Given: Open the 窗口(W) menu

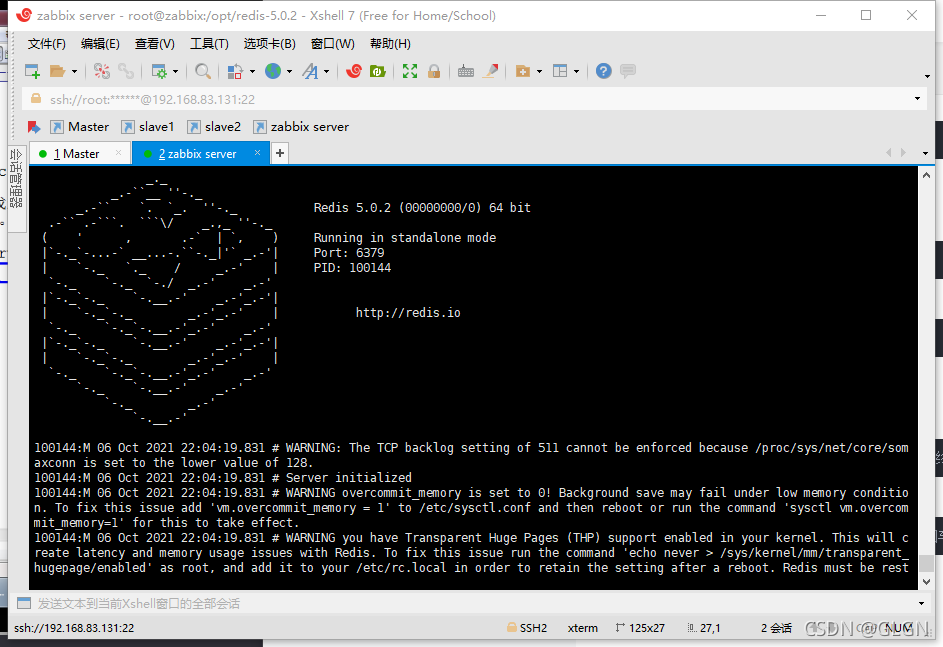Looking at the screenshot, I should pos(333,44).
